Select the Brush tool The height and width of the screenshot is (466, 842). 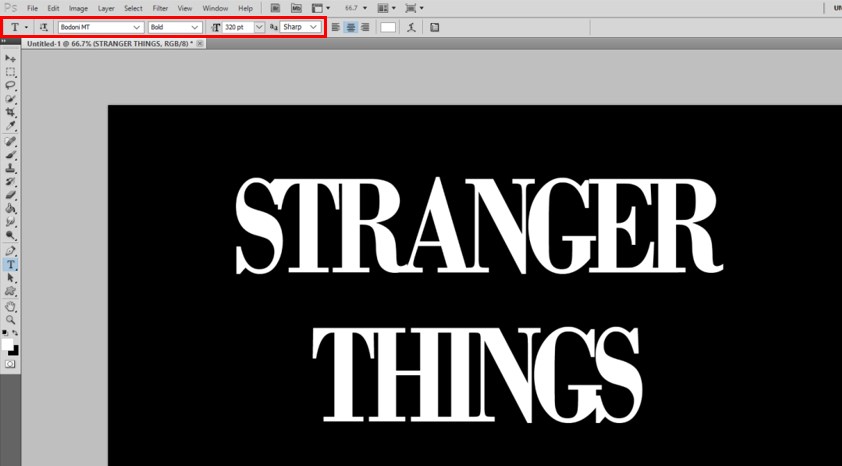[x=10, y=155]
